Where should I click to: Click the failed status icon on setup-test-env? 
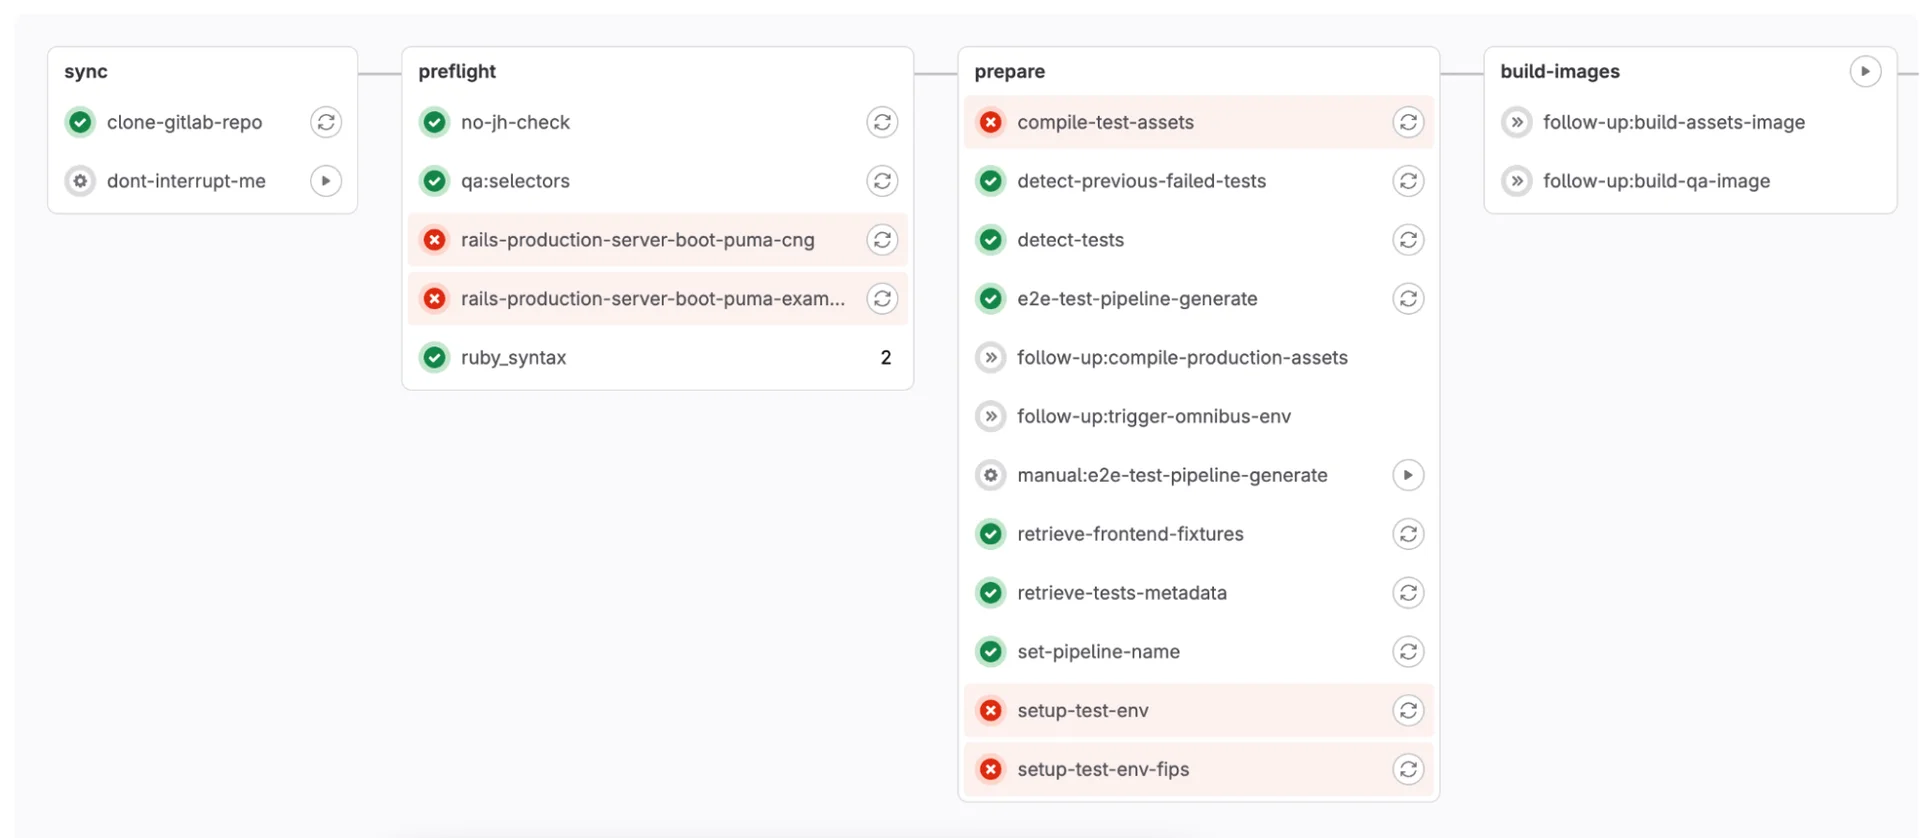pyautogui.click(x=990, y=710)
